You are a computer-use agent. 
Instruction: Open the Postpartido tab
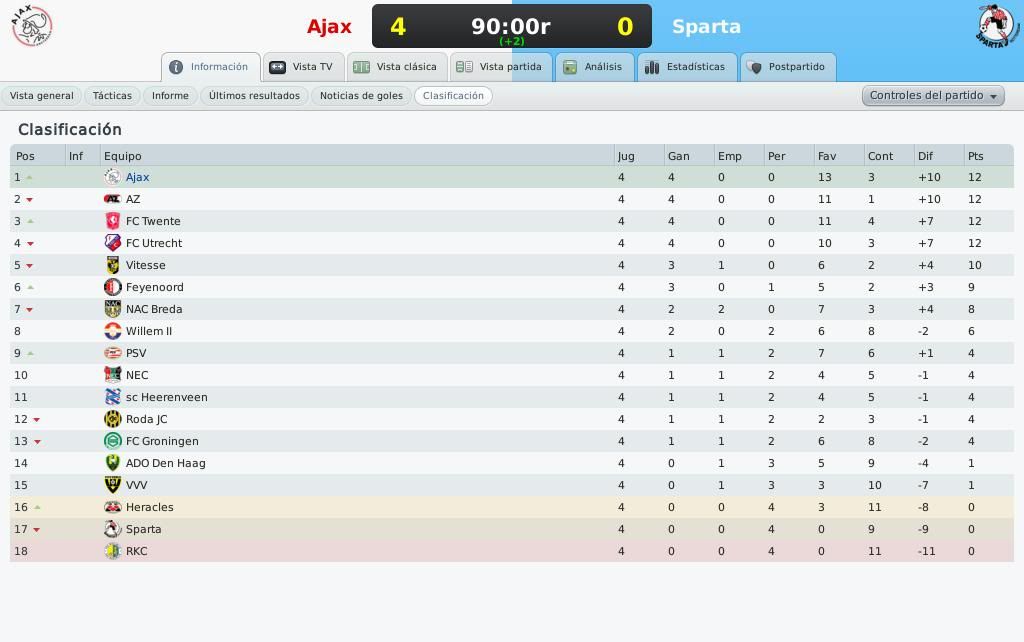pyautogui.click(x=788, y=67)
